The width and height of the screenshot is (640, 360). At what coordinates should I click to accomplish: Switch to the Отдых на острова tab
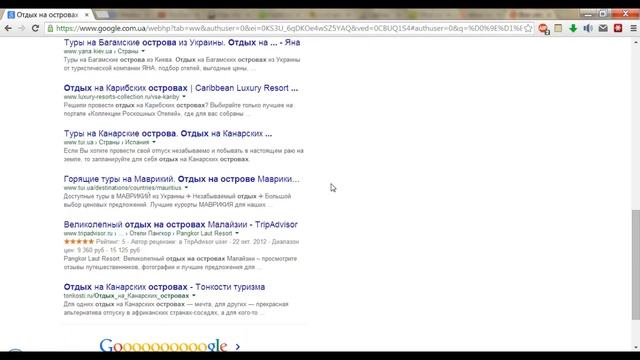(47, 15)
